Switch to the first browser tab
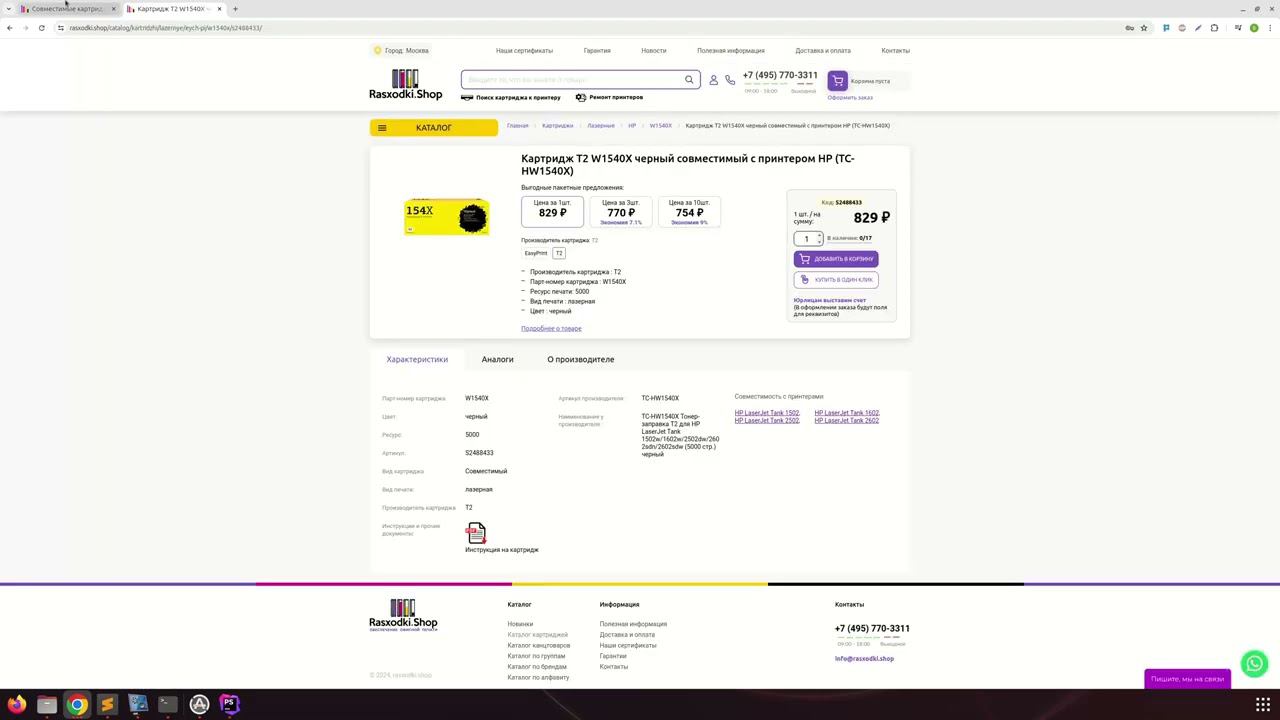 click(66, 9)
